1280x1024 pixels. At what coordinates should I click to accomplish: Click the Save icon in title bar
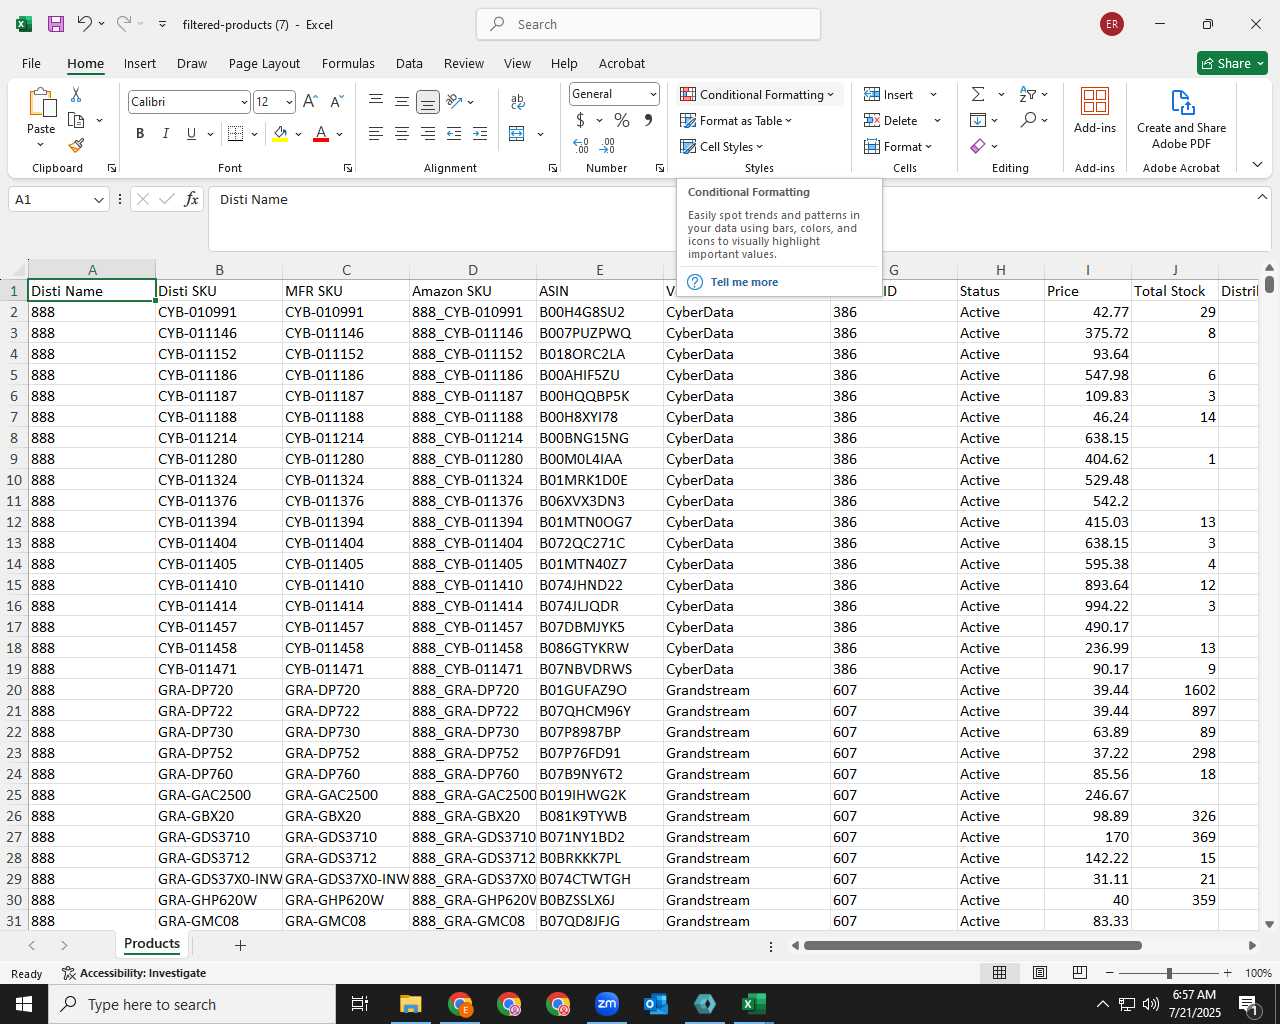[56, 24]
